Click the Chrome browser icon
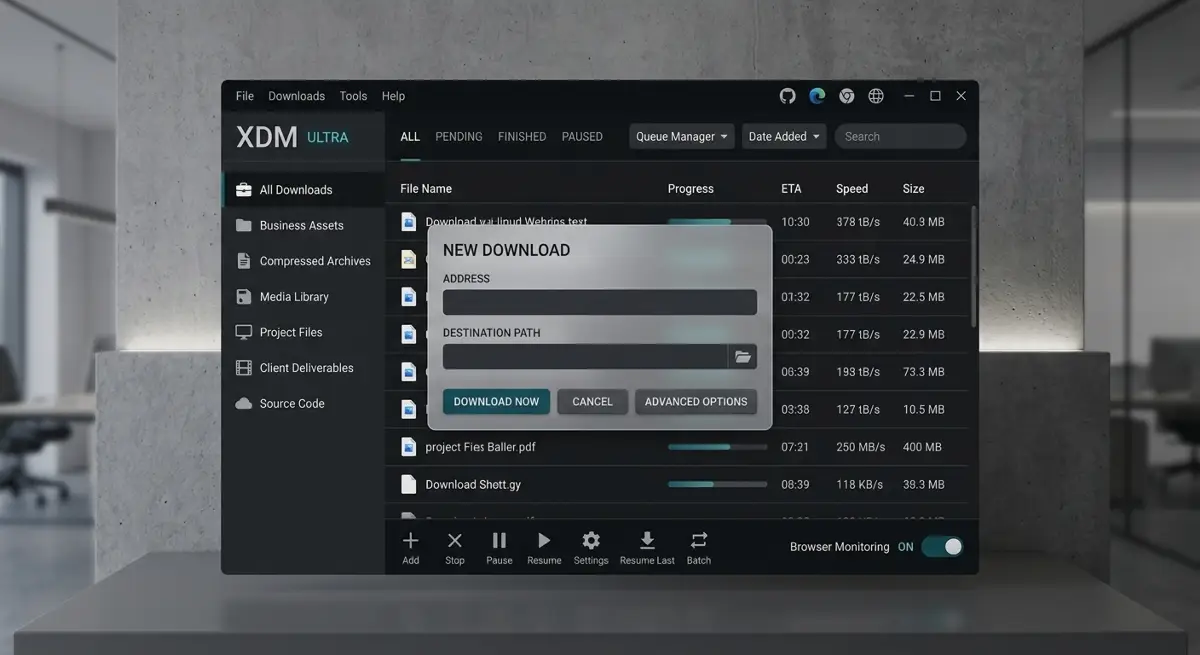Viewport: 1200px width, 655px height. pos(847,96)
